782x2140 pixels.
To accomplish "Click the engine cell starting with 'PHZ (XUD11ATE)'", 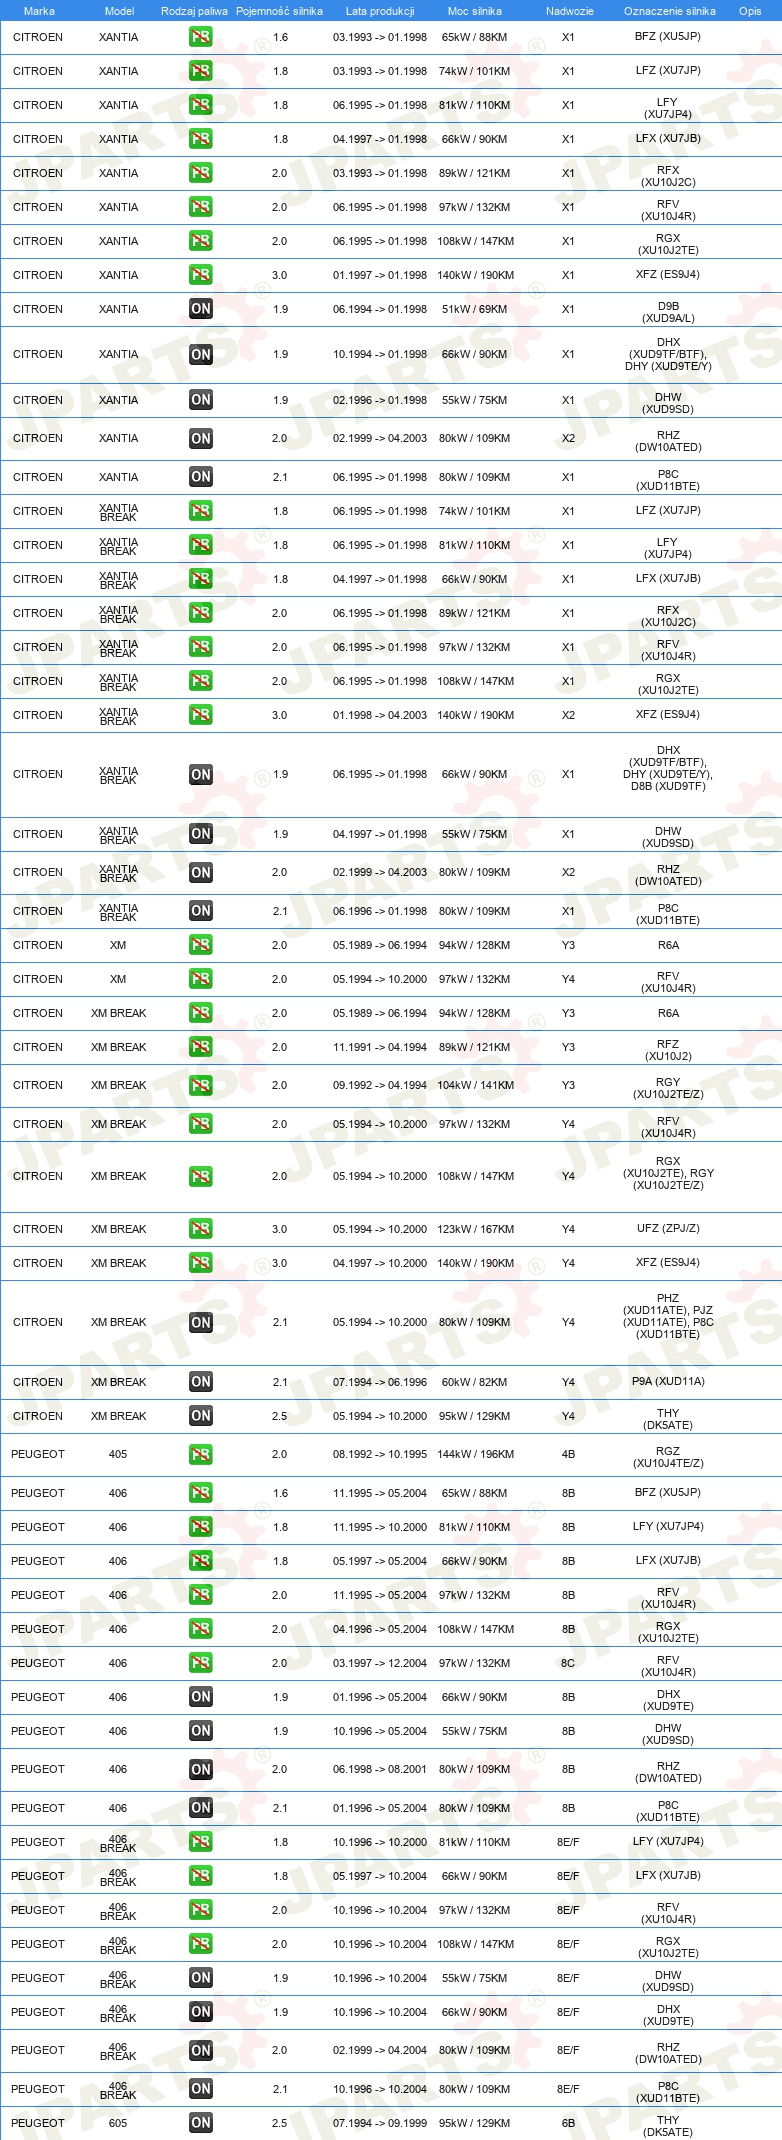I will pyautogui.click(x=668, y=1316).
